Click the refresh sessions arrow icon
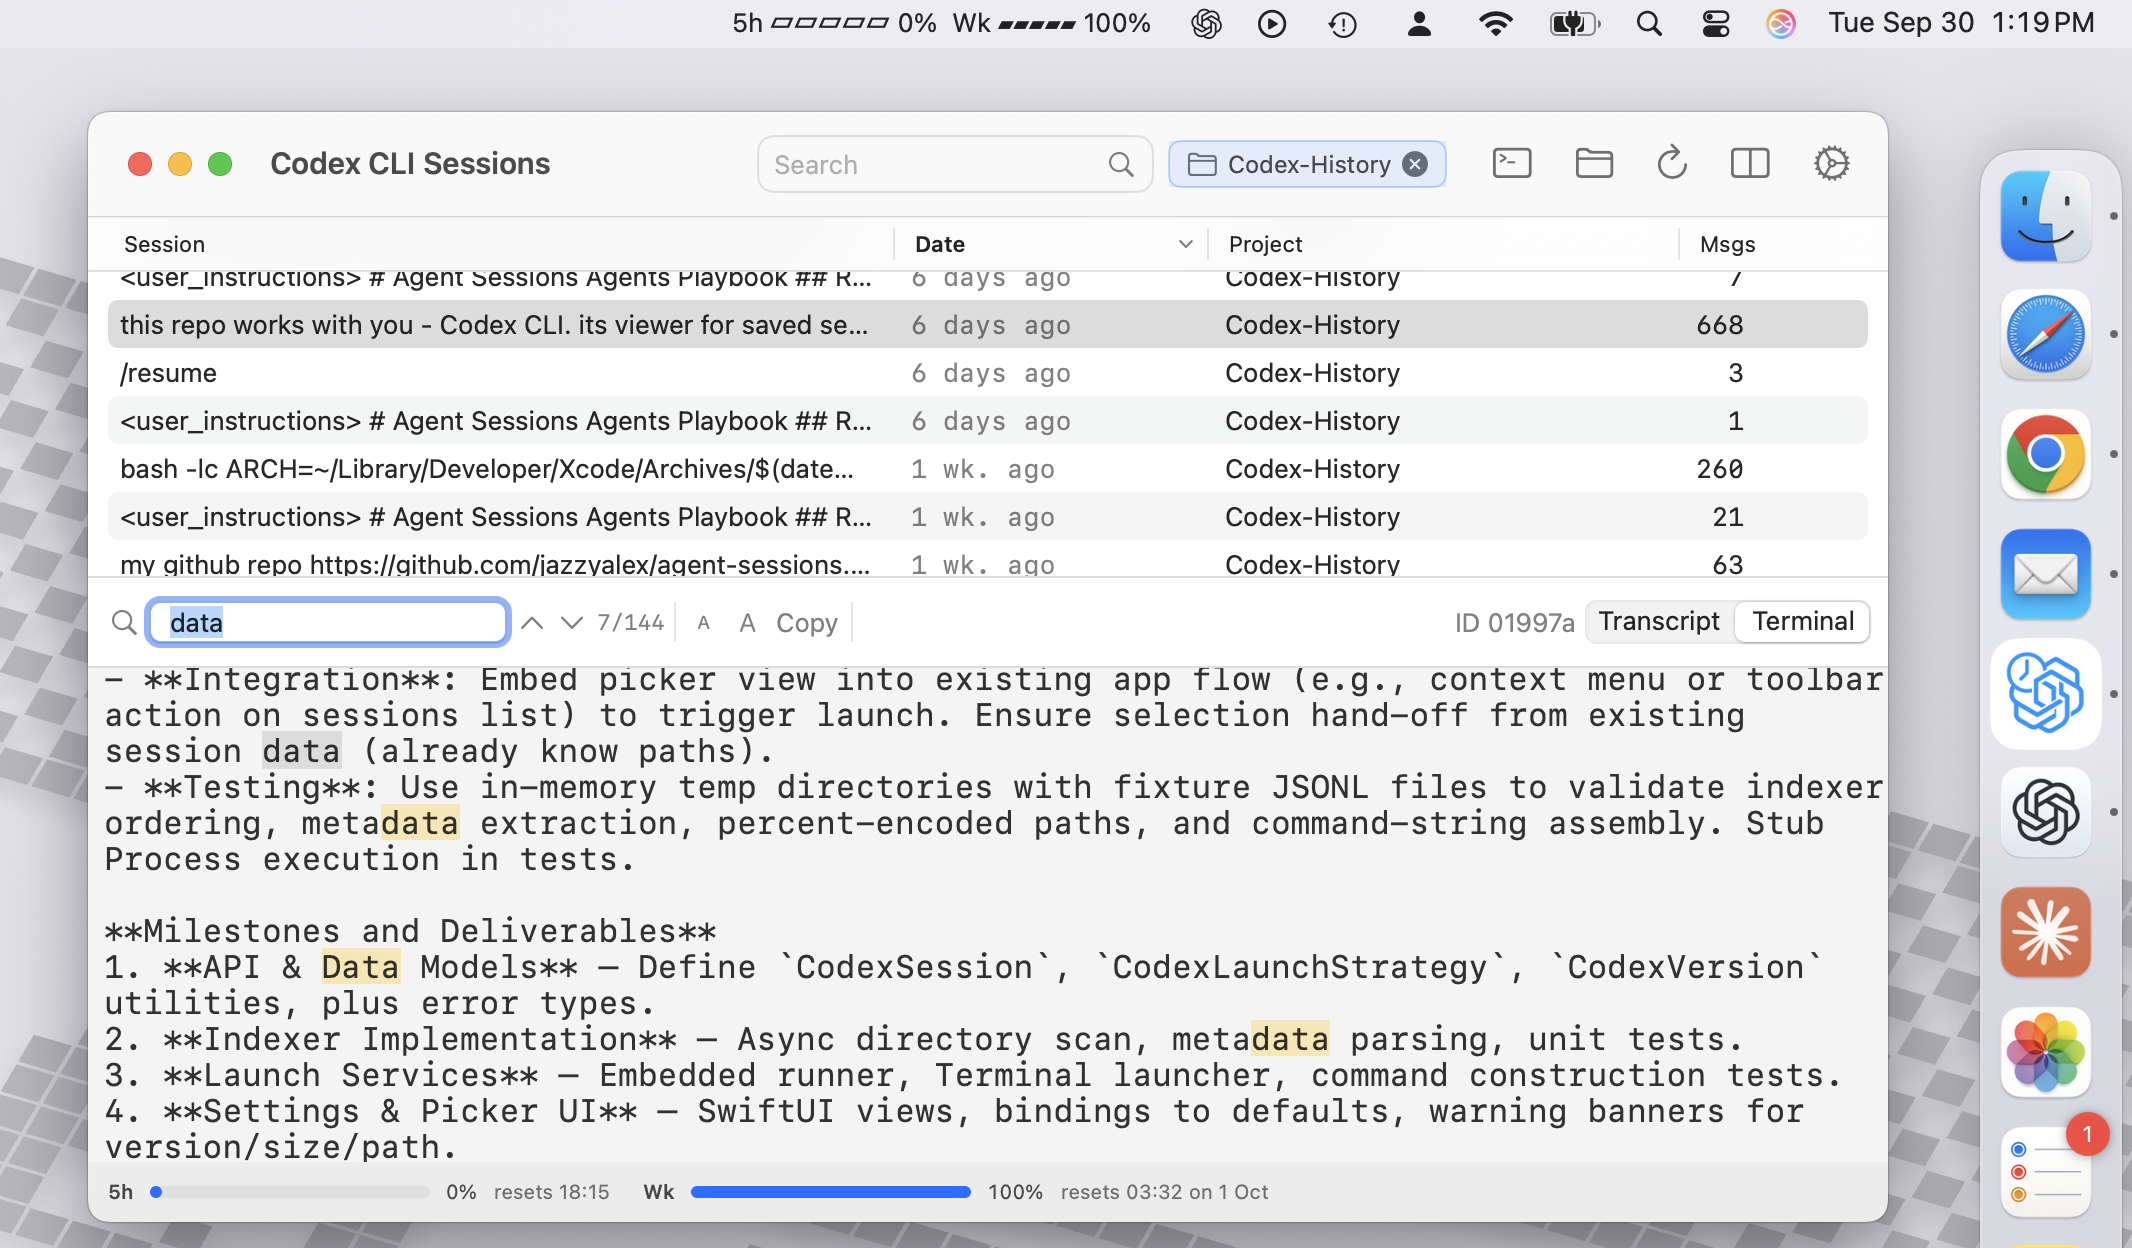 coord(1671,164)
